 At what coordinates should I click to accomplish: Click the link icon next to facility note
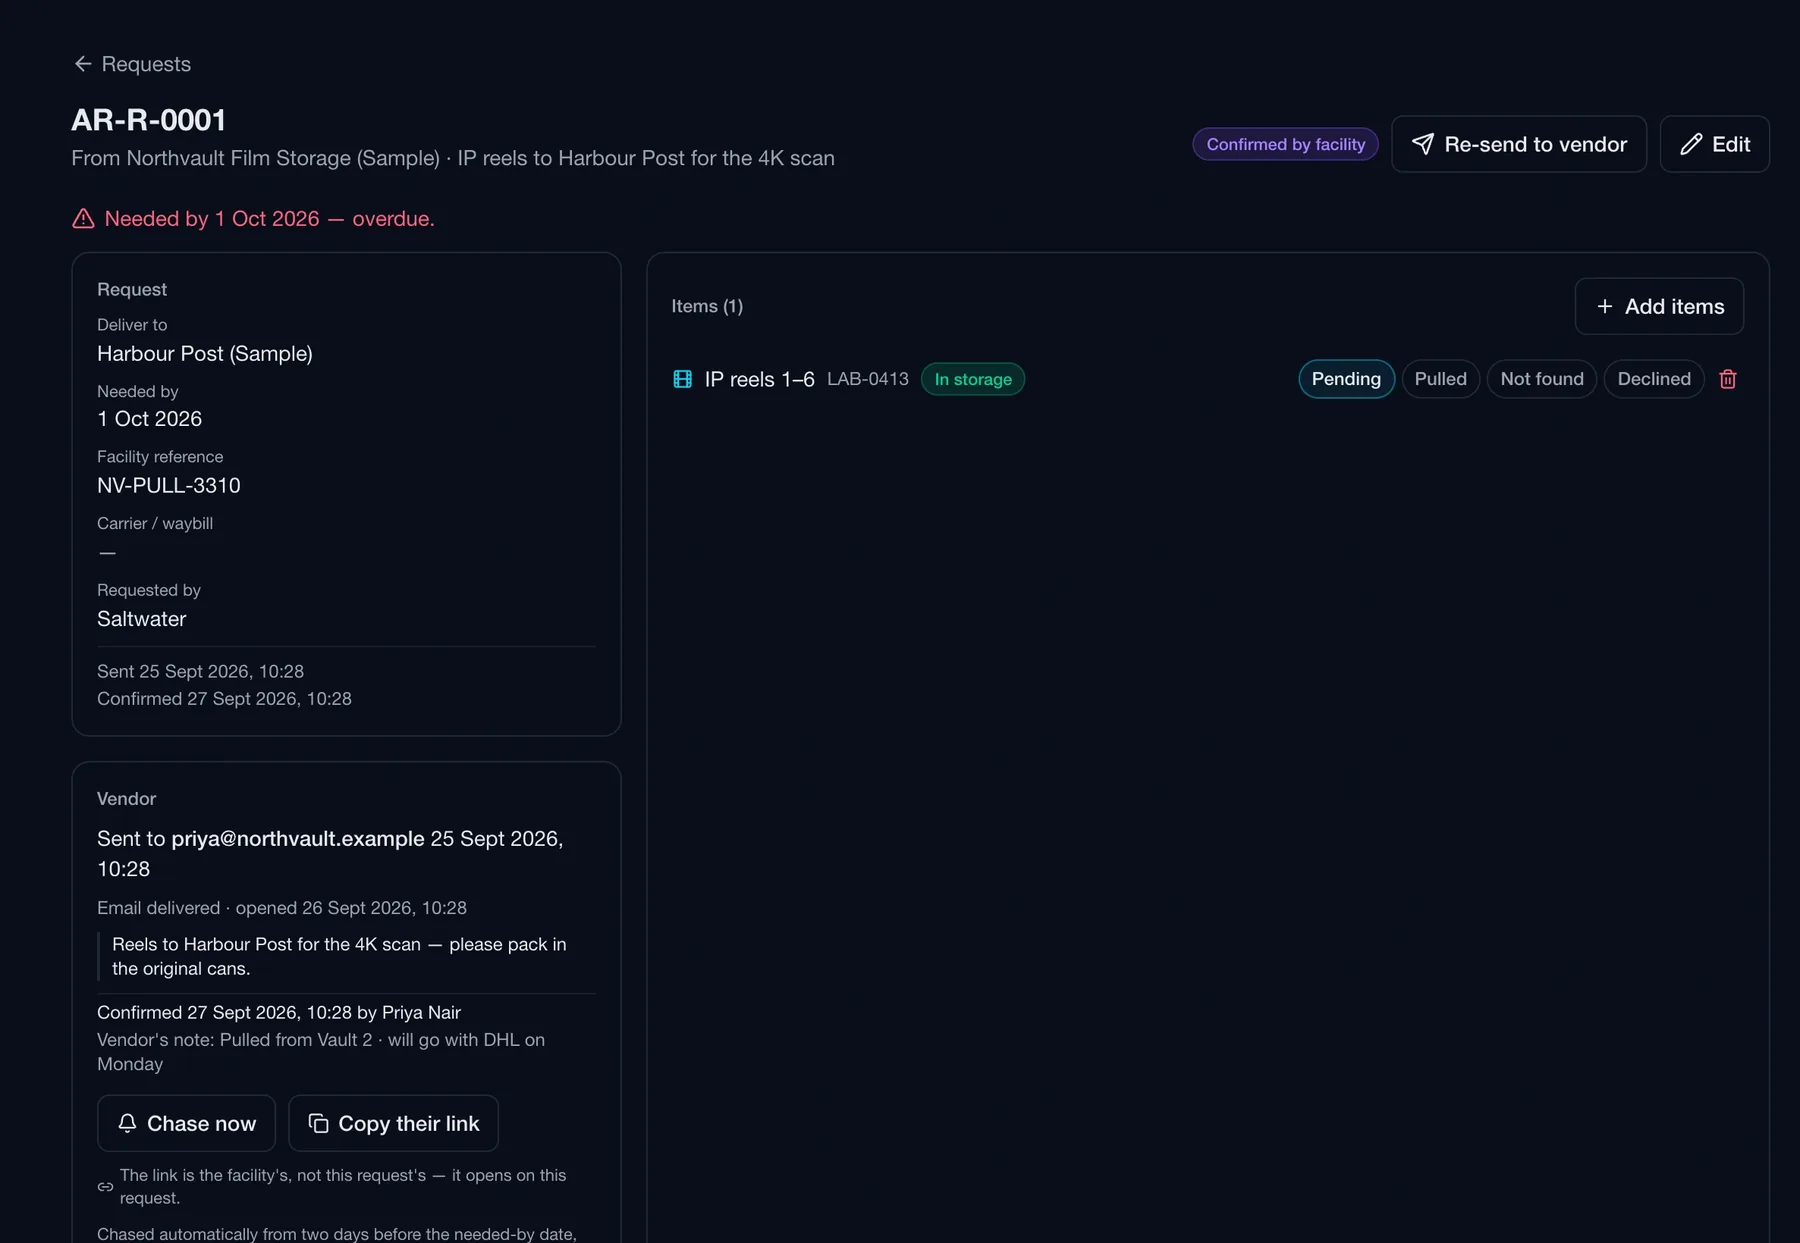pyautogui.click(x=105, y=1187)
